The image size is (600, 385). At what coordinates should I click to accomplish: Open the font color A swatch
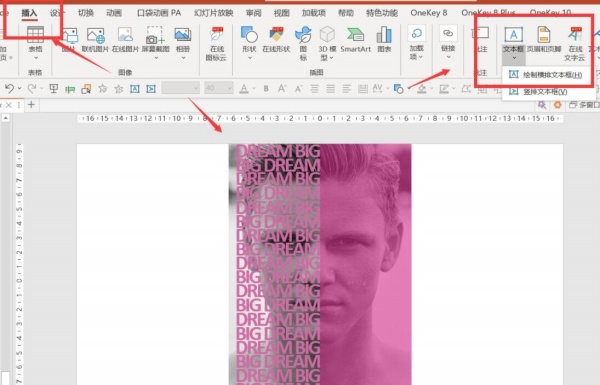coord(244,89)
